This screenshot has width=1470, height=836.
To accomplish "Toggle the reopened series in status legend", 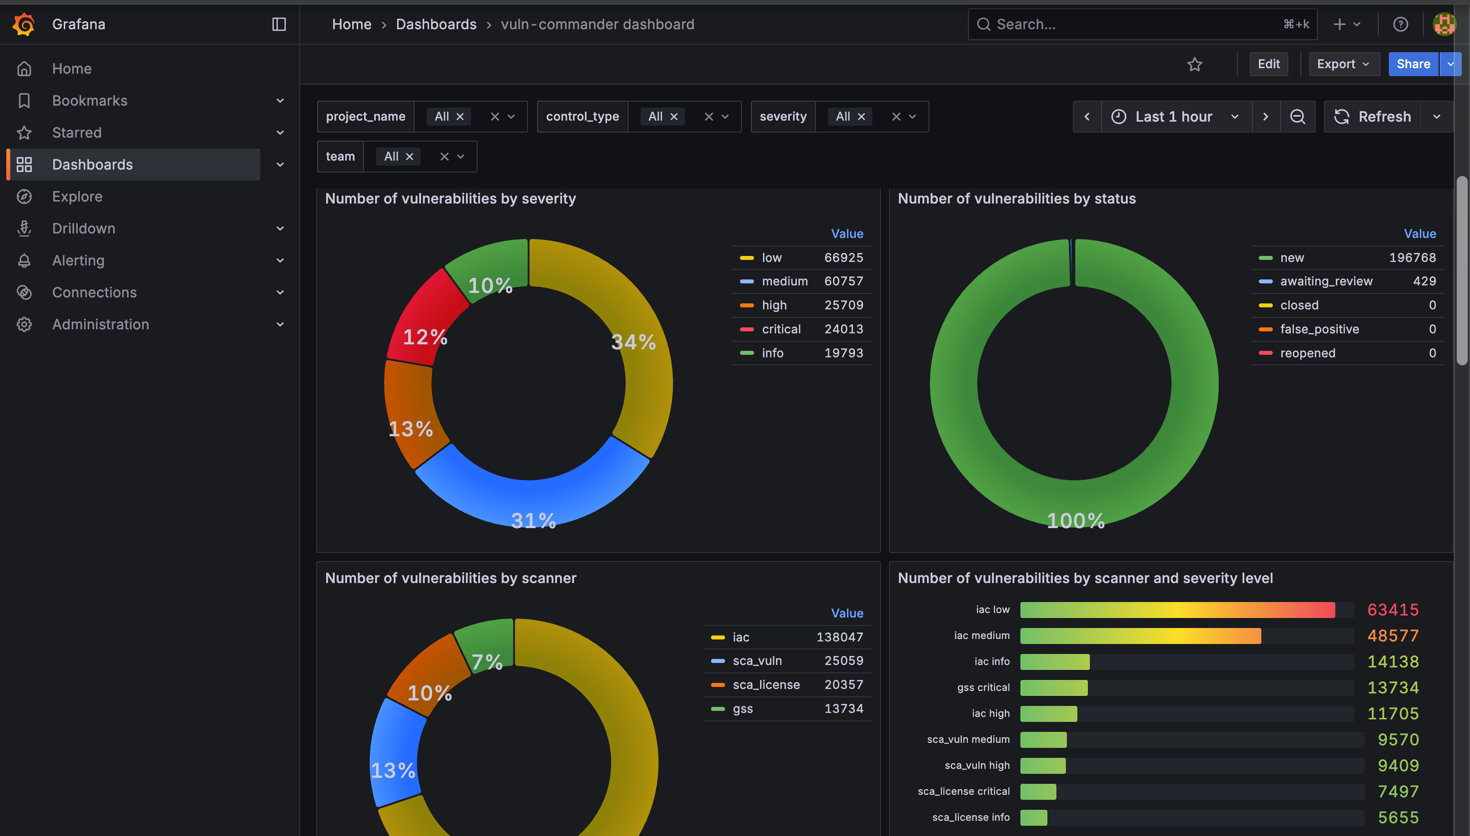I will coord(1307,354).
